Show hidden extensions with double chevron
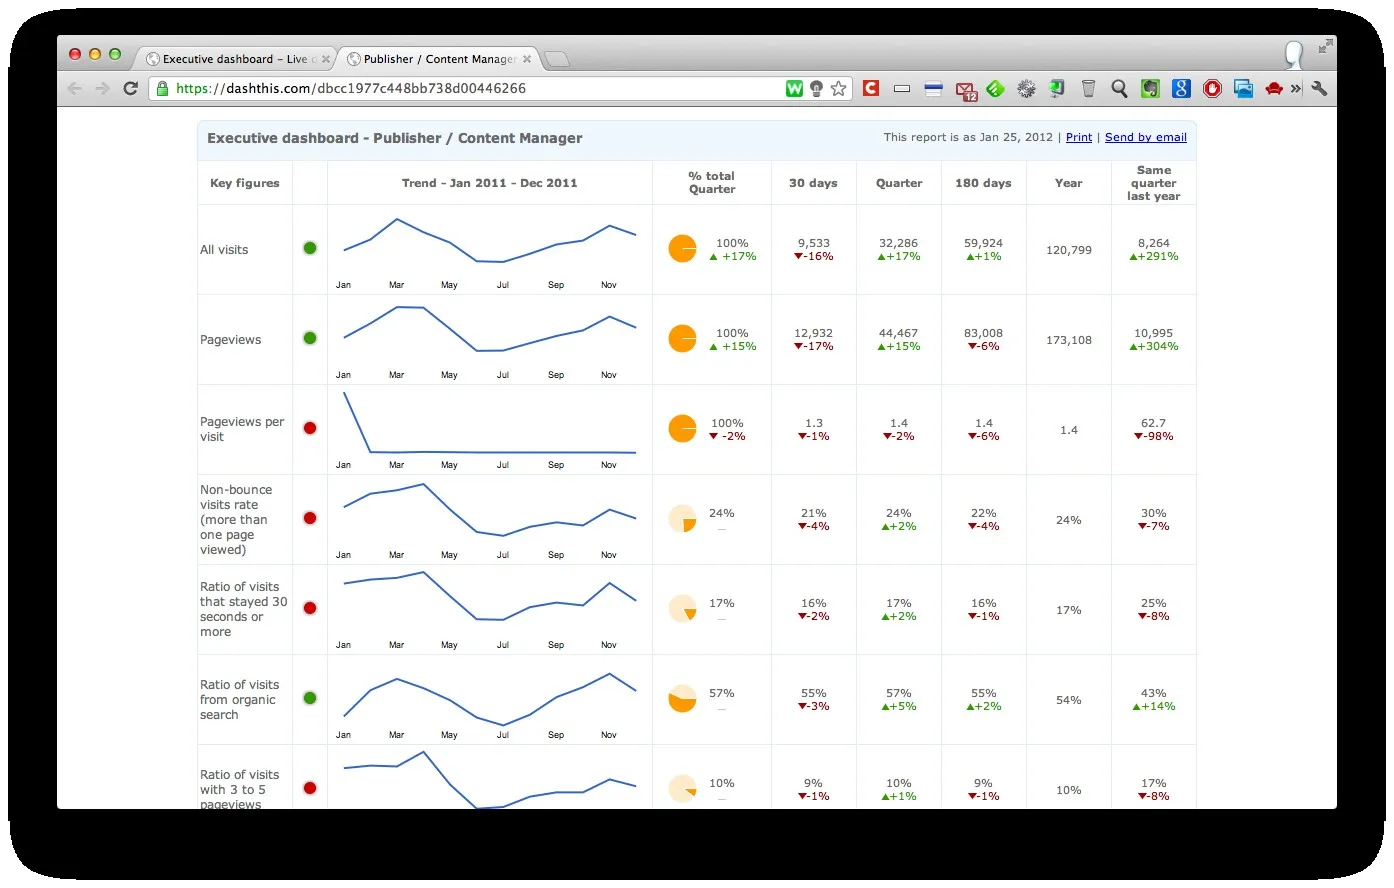Image resolution: width=1394 pixels, height=888 pixels. tap(1296, 88)
